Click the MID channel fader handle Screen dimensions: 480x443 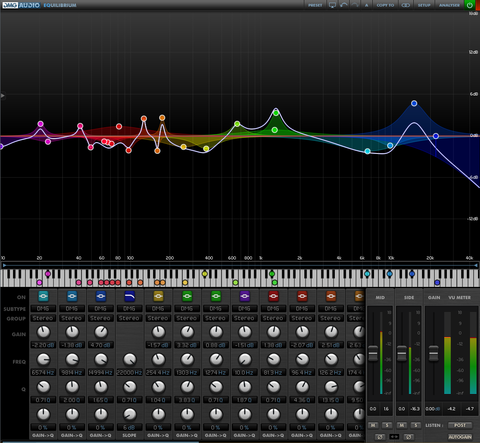click(x=373, y=354)
